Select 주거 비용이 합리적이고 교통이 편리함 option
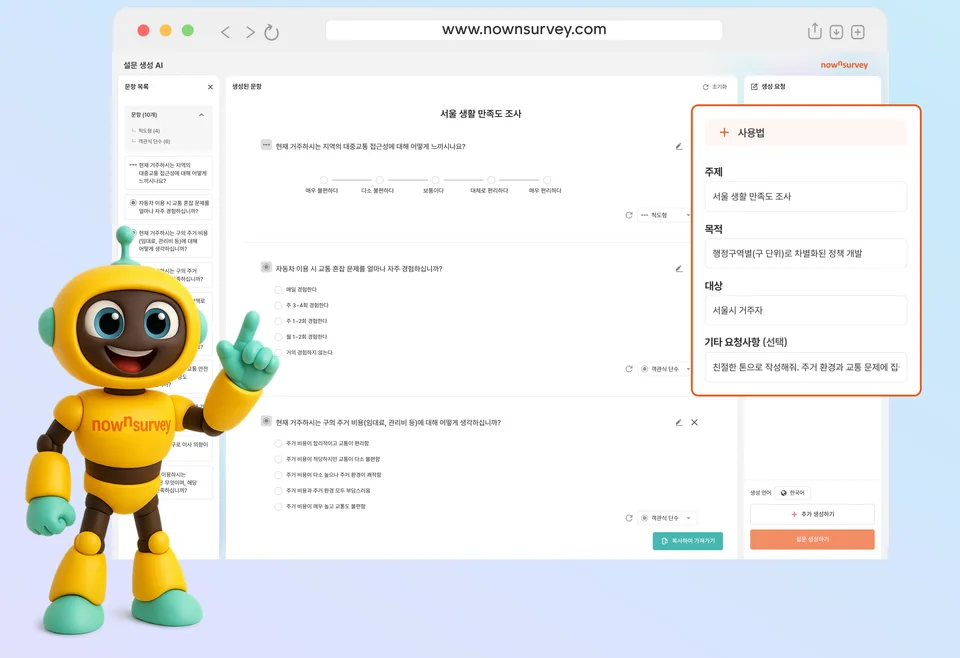960x658 pixels. (279, 443)
